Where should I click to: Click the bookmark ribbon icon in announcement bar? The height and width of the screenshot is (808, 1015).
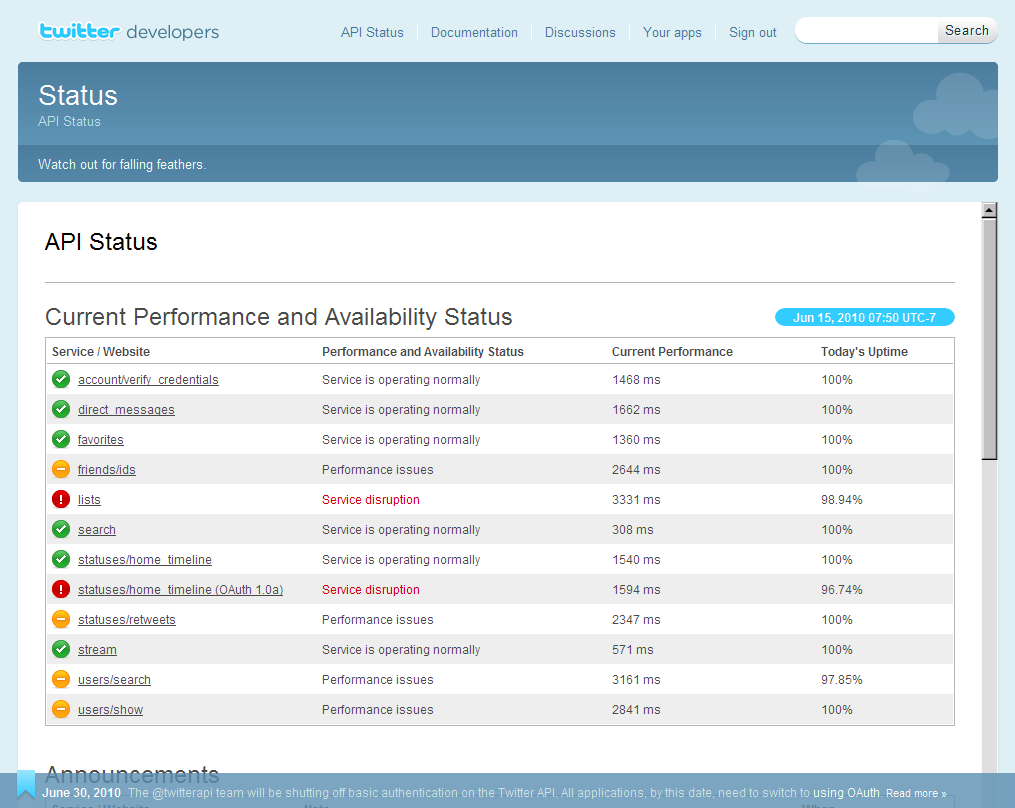(26, 783)
